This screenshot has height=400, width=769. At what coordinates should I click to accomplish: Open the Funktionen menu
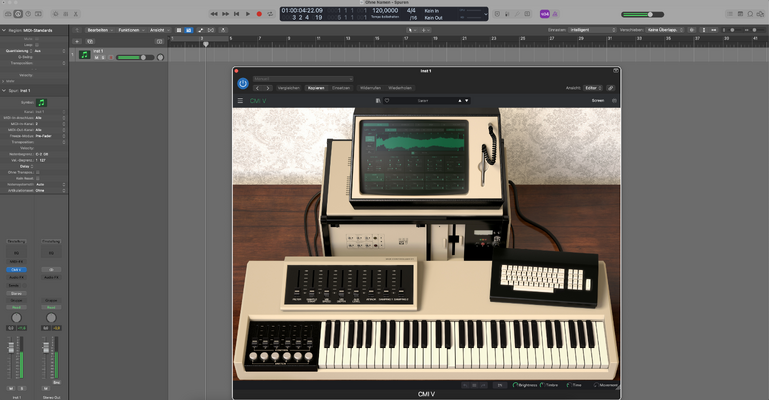(130, 30)
